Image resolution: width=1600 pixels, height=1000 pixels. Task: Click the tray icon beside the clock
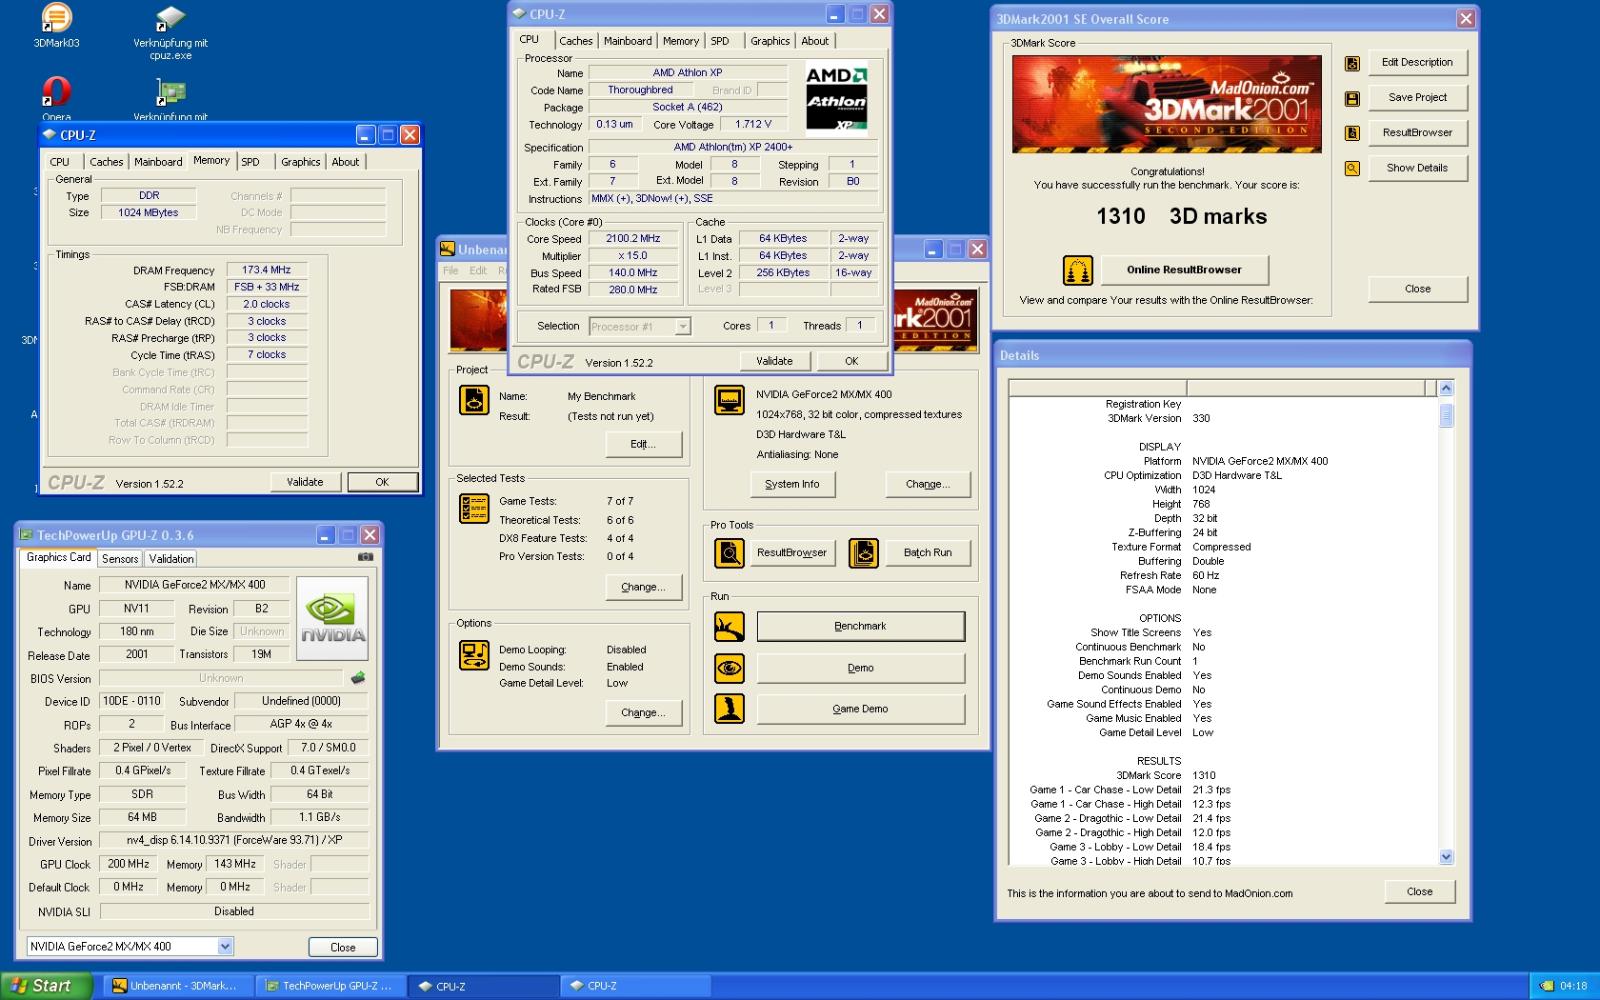1547,986
